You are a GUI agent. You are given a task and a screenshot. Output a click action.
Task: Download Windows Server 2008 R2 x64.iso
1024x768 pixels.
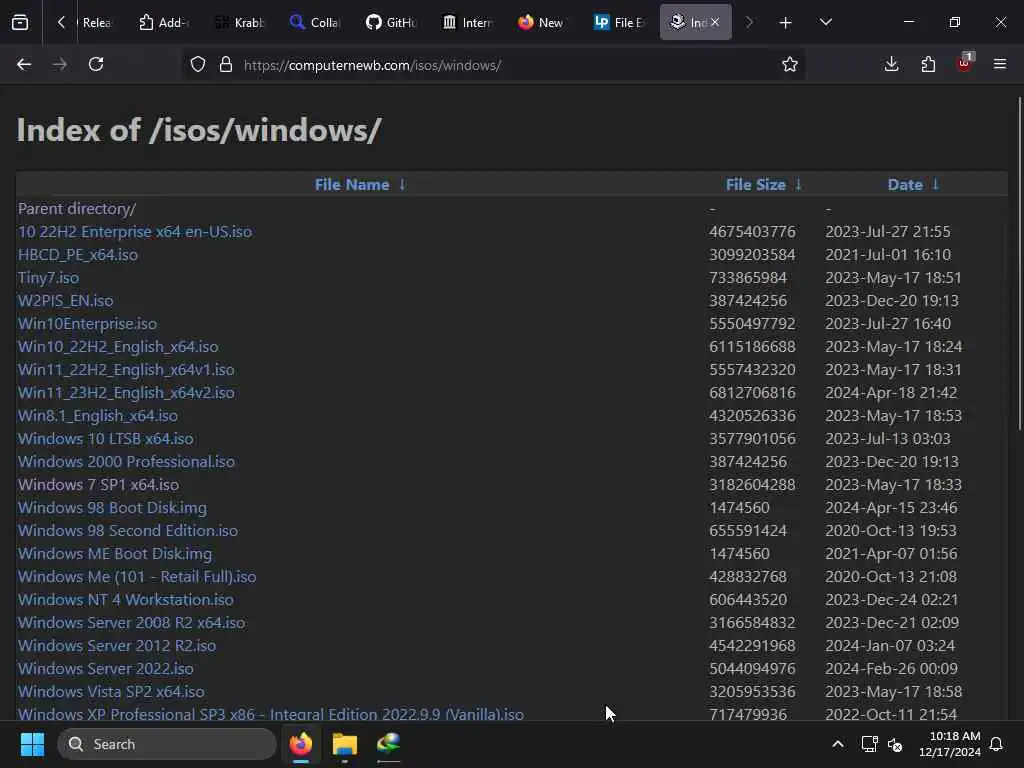coord(132,622)
